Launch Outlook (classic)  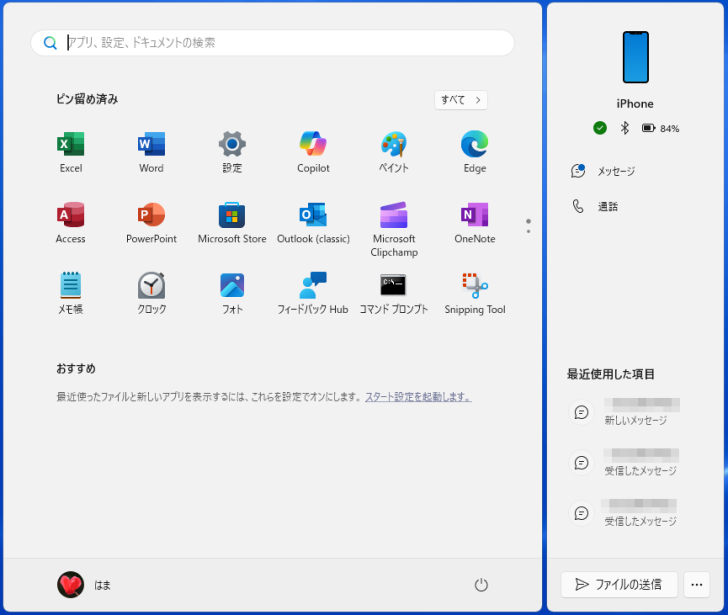(313, 223)
